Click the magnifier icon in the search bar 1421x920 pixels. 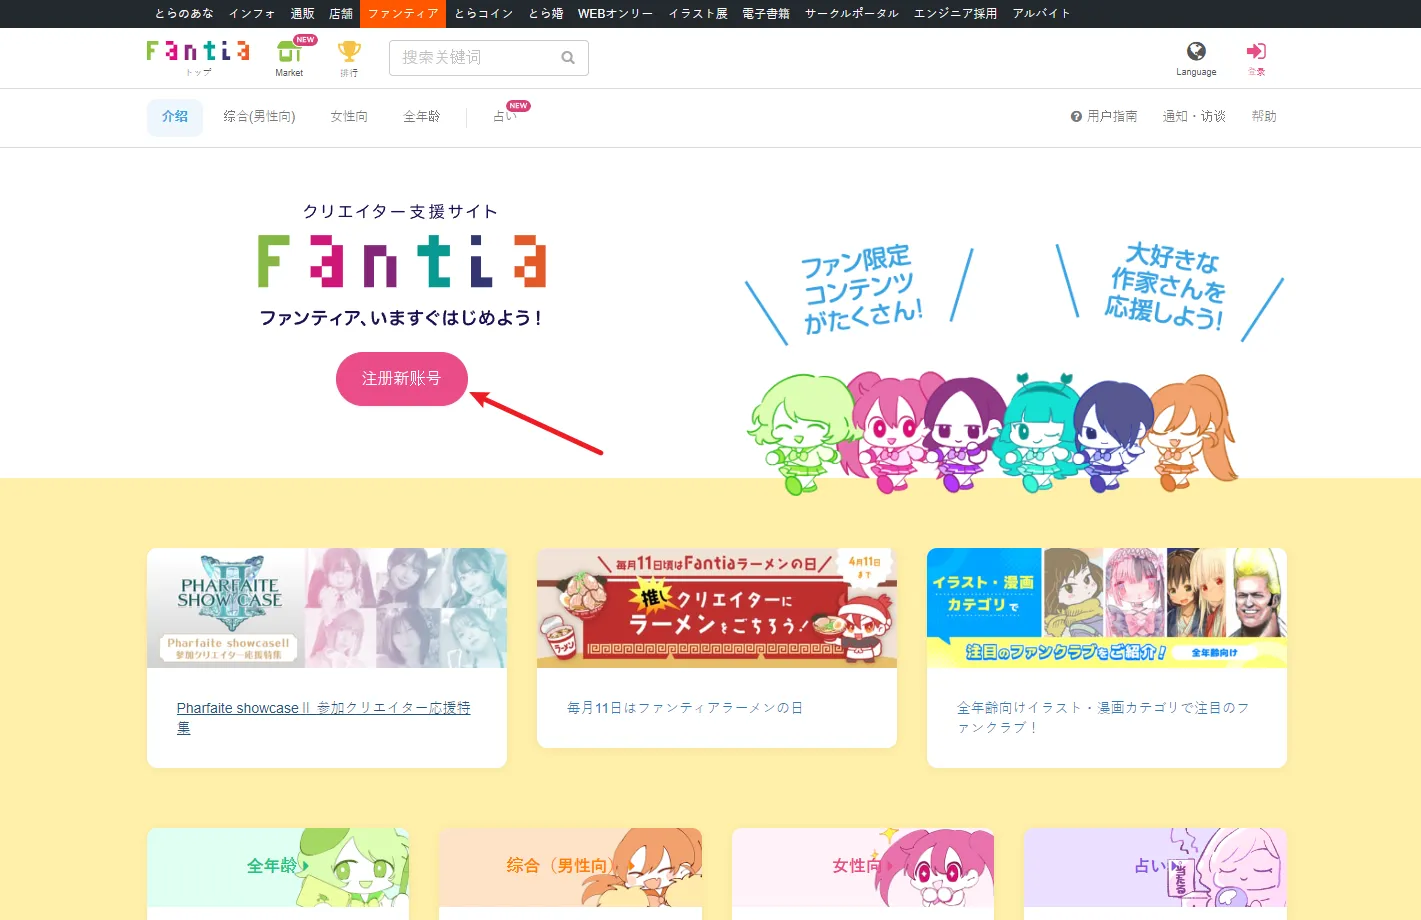tap(567, 58)
